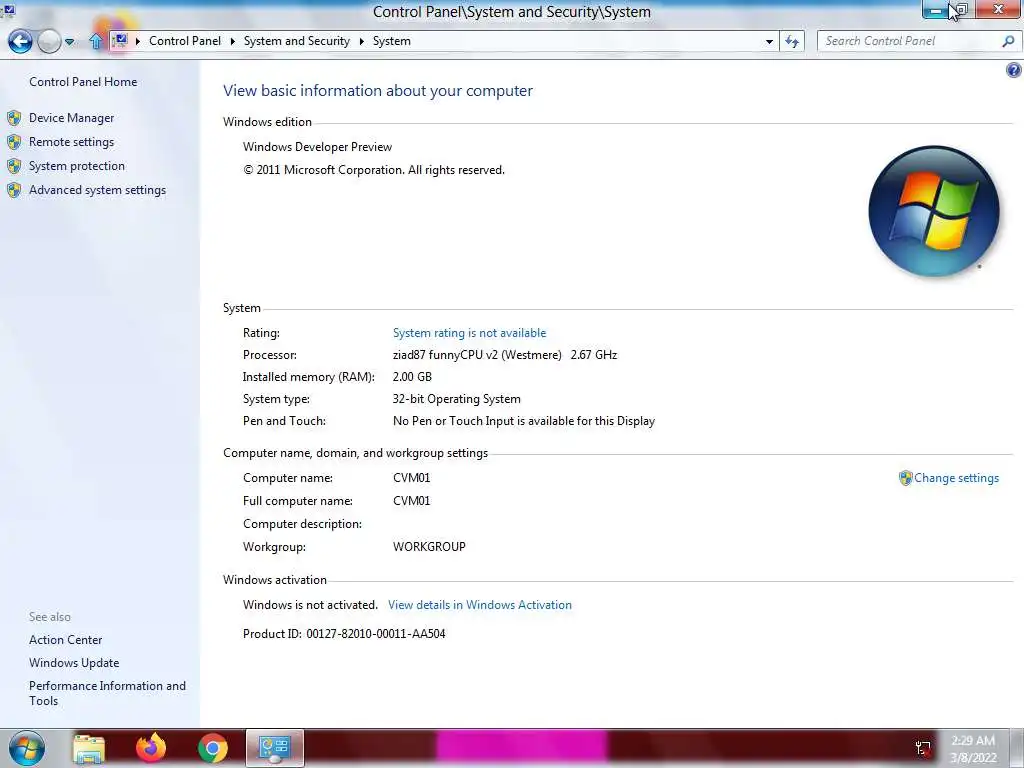Screen dimensions: 1024x768
Task: Click System rating is not available link
Action: 469,333
